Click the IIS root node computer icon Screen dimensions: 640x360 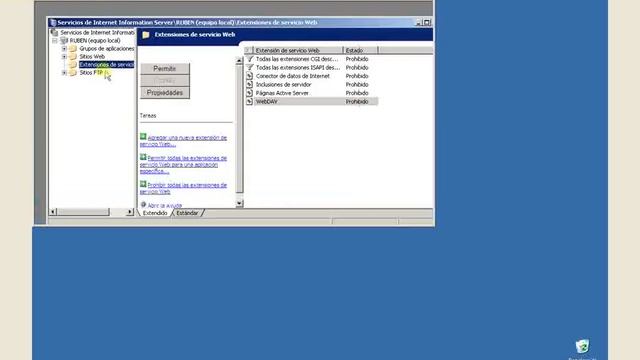tap(54, 32)
